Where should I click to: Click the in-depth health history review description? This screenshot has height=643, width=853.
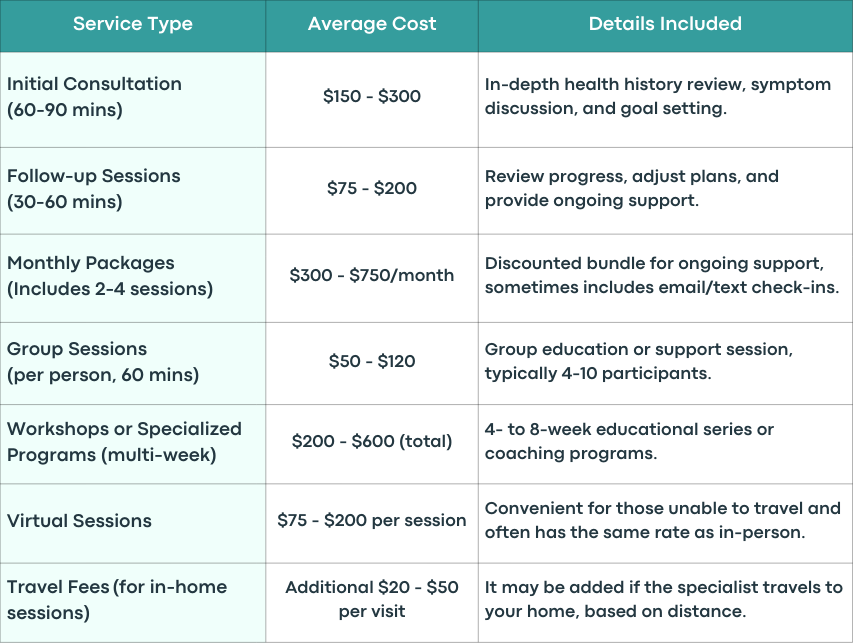click(x=658, y=96)
